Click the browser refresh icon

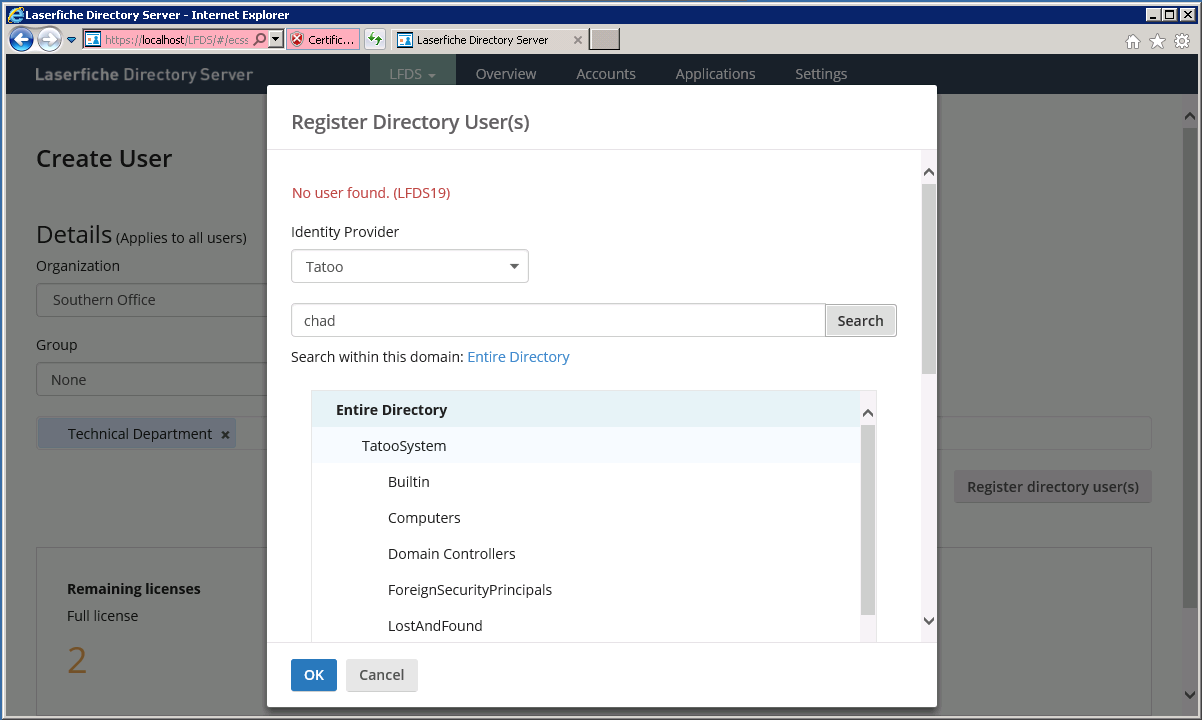click(375, 40)
